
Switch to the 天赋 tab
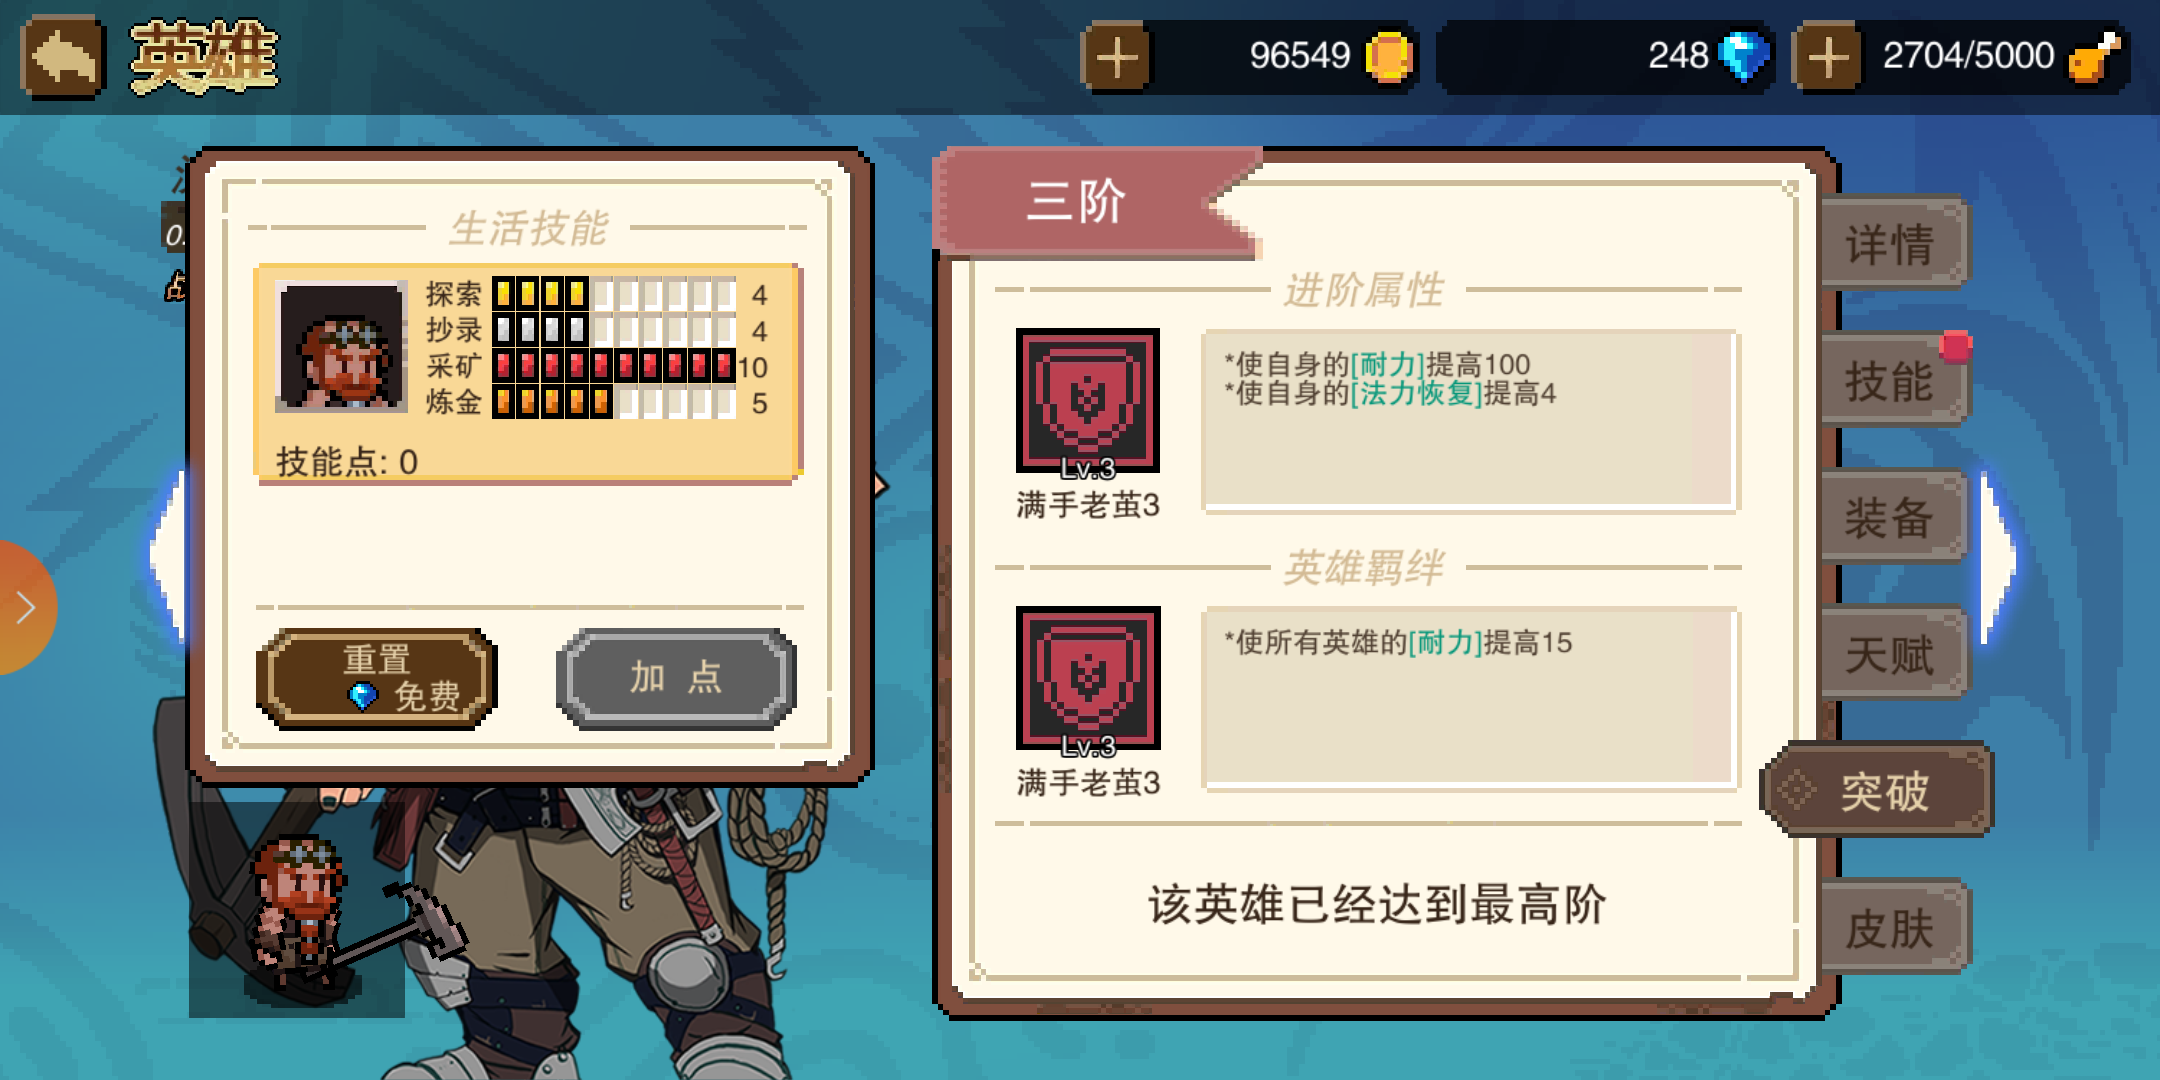pyautogui.click(x=1894, y=655)
